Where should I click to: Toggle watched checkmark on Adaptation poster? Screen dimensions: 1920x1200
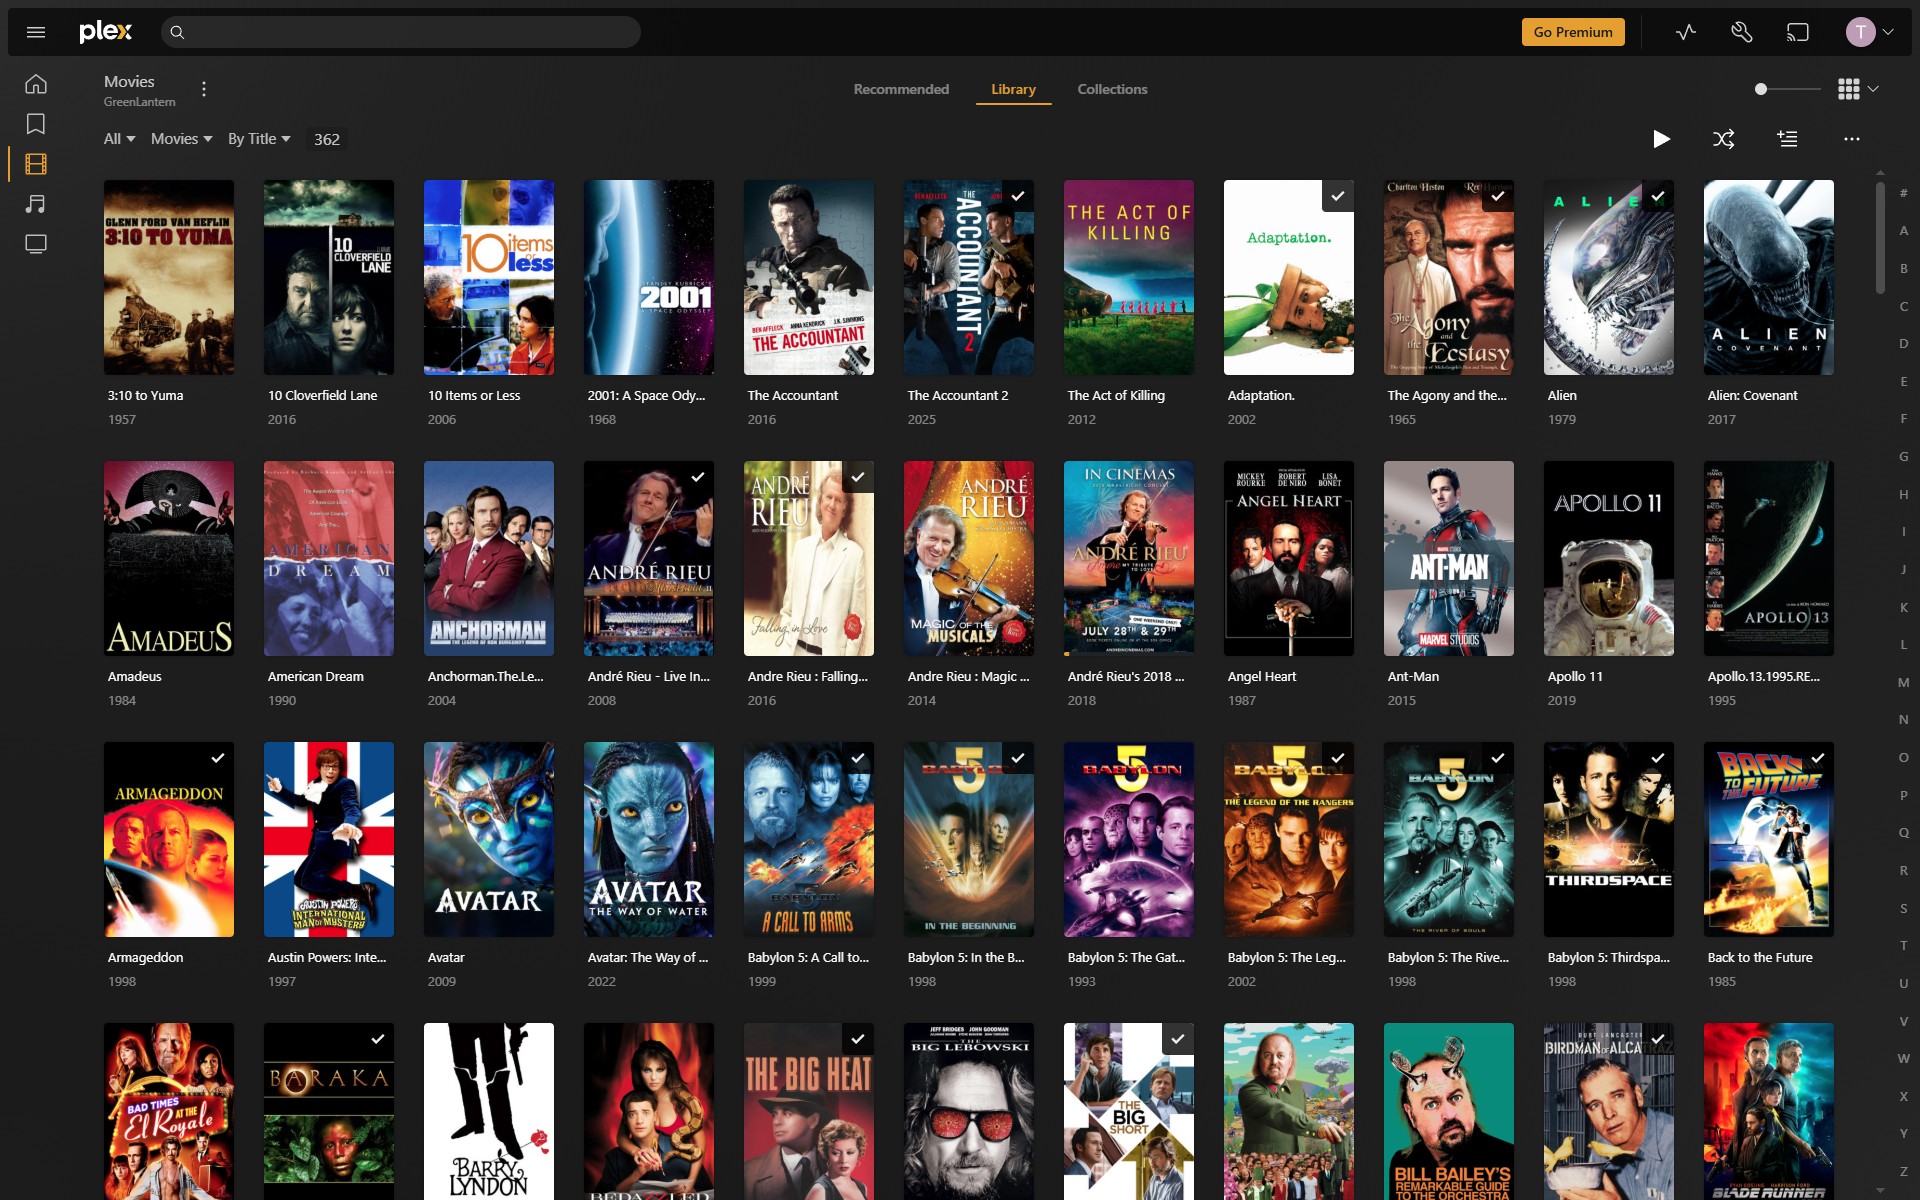click(1337, 196)
